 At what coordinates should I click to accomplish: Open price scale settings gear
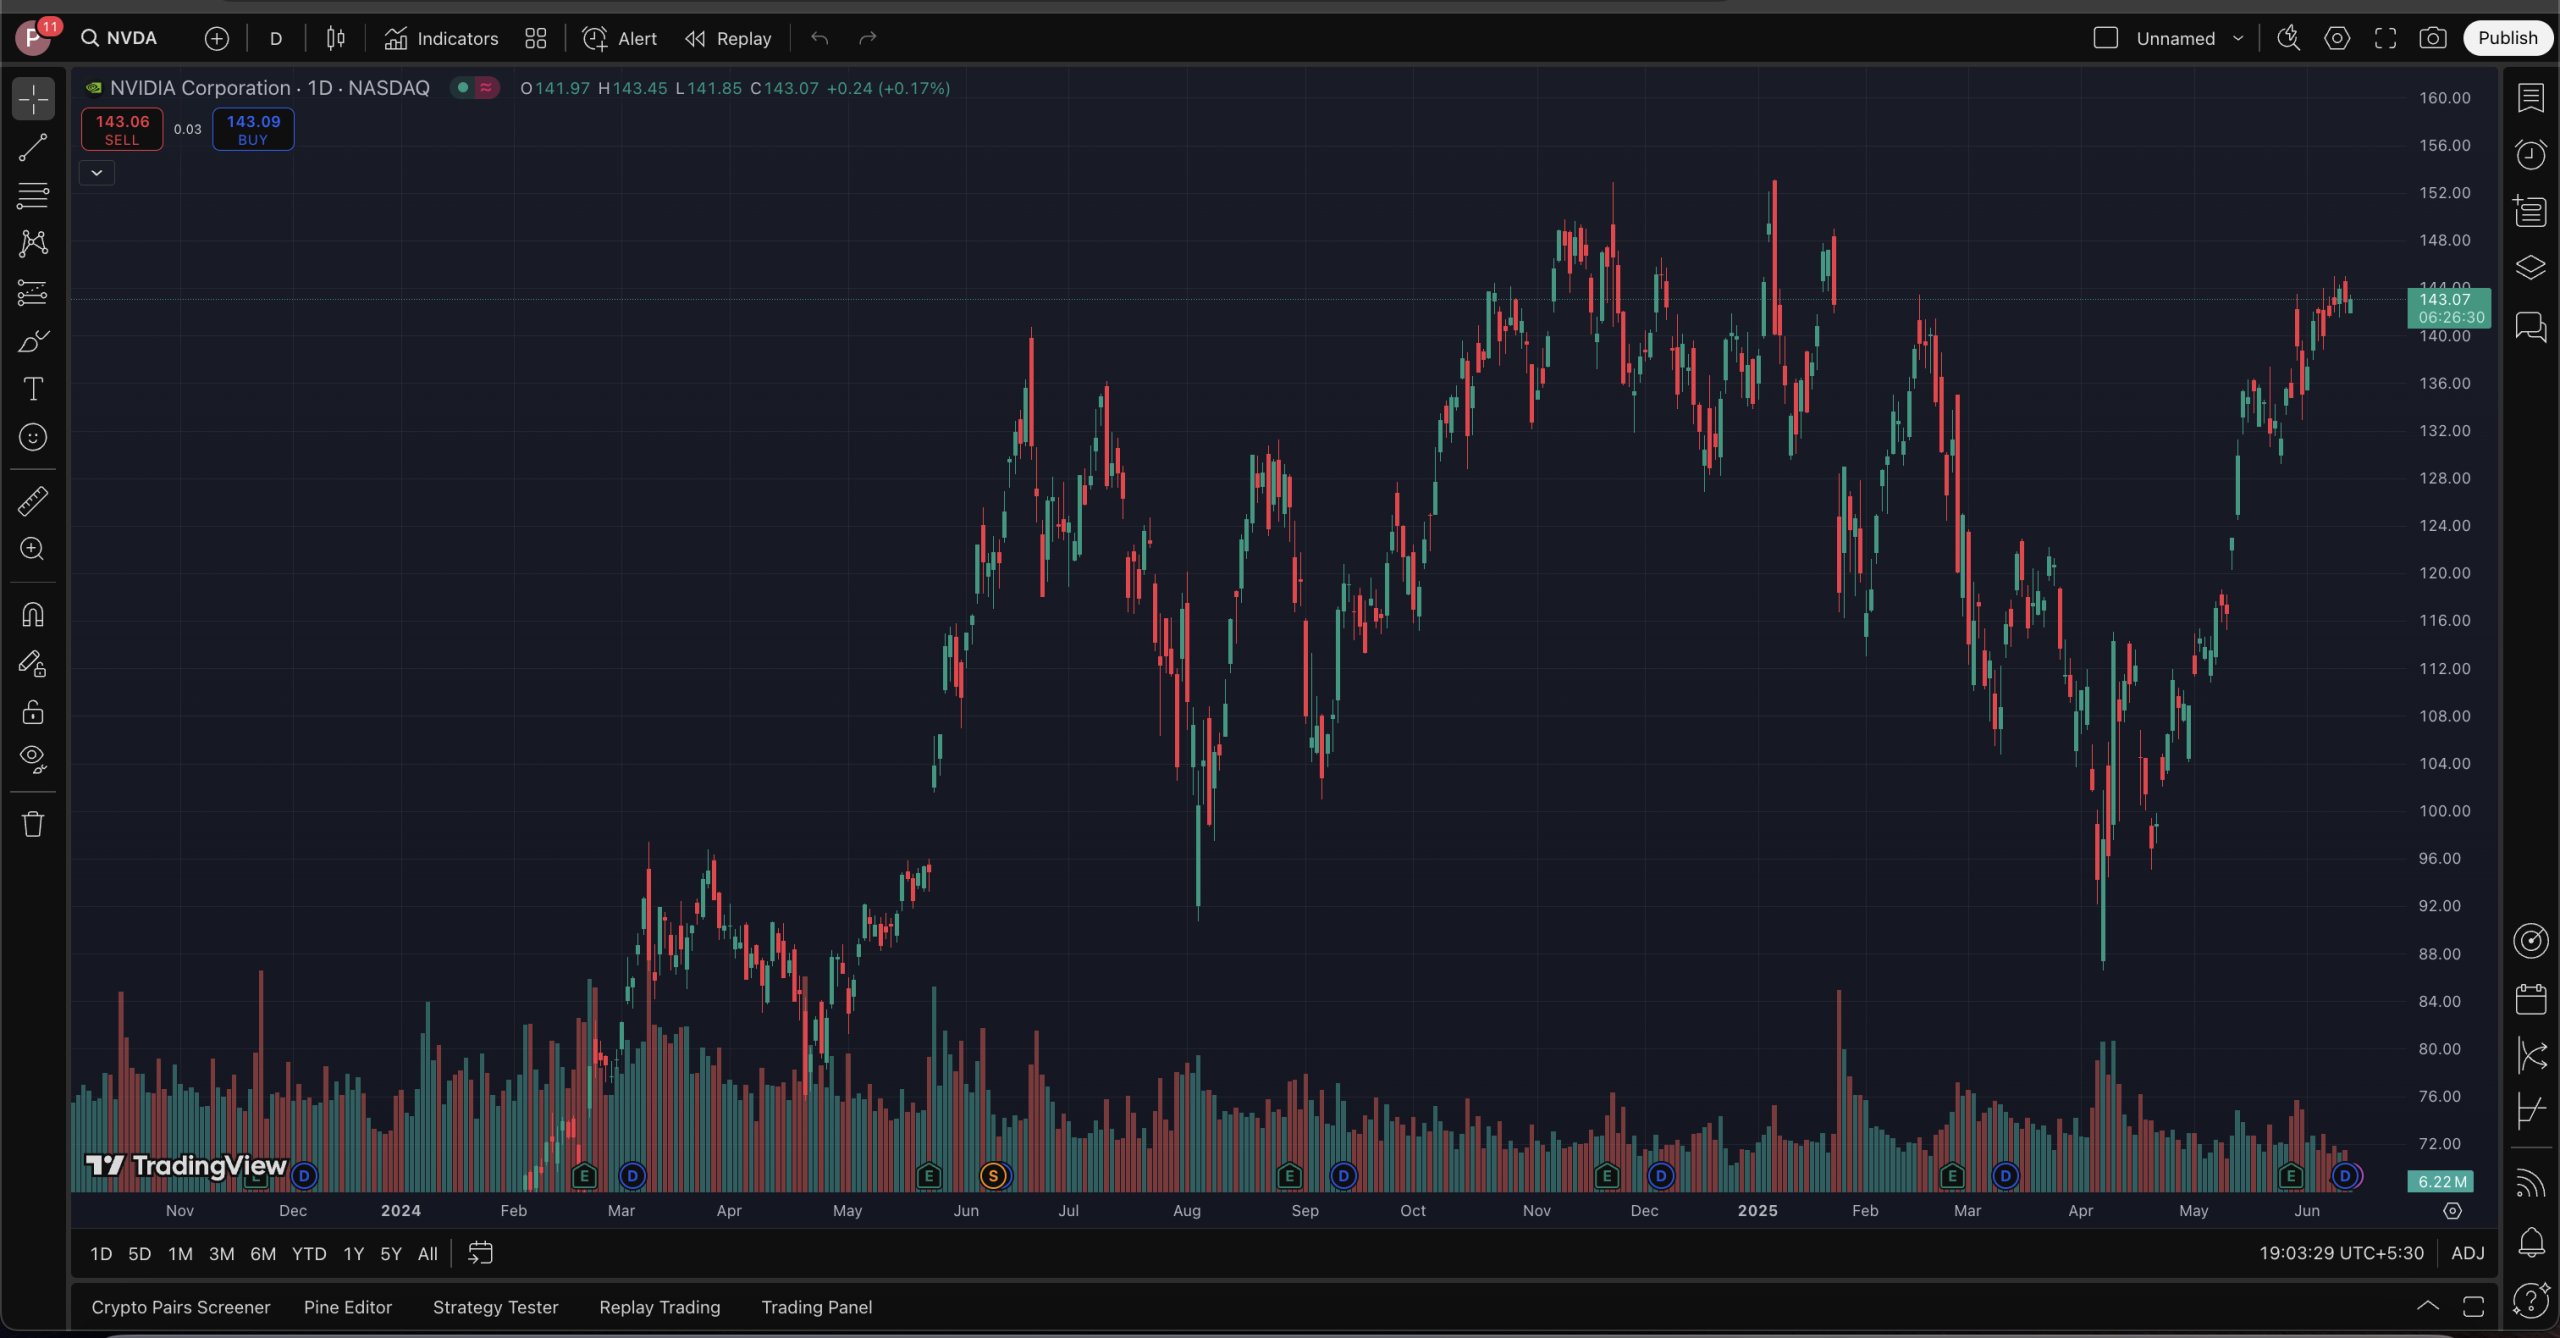tap(2452, 1211)
